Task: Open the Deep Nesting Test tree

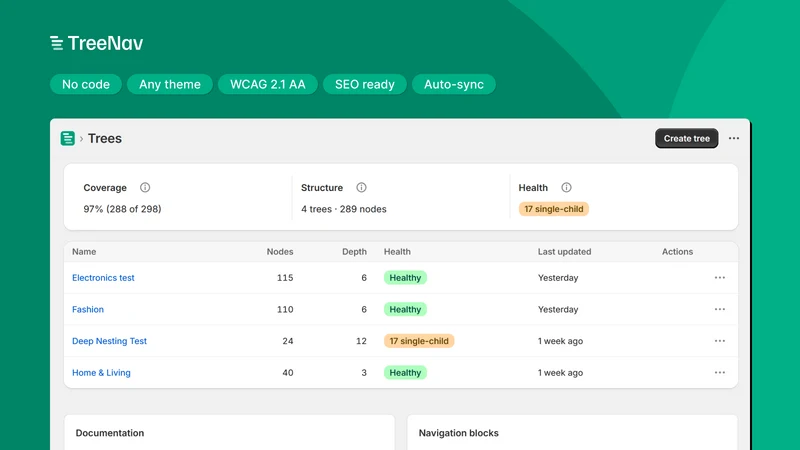Action: [109, 341]
